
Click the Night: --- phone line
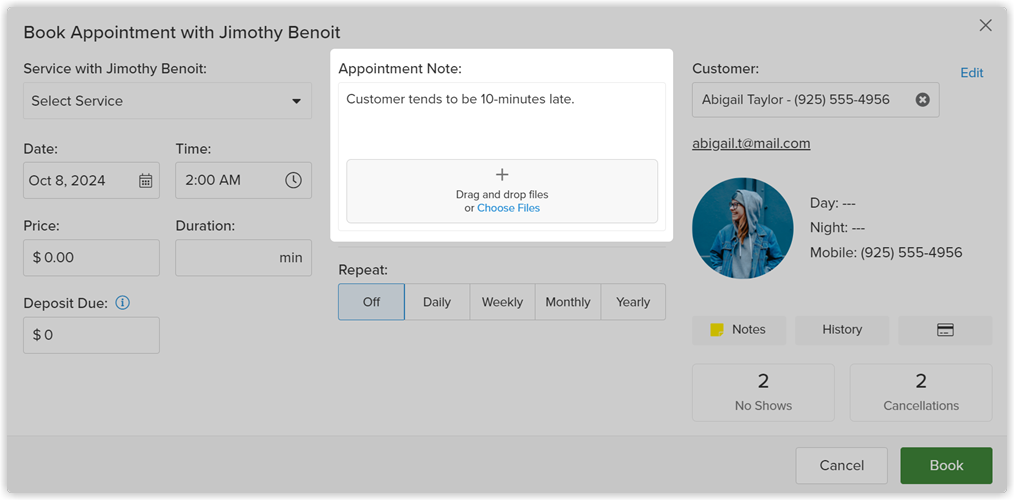(838, 228)
